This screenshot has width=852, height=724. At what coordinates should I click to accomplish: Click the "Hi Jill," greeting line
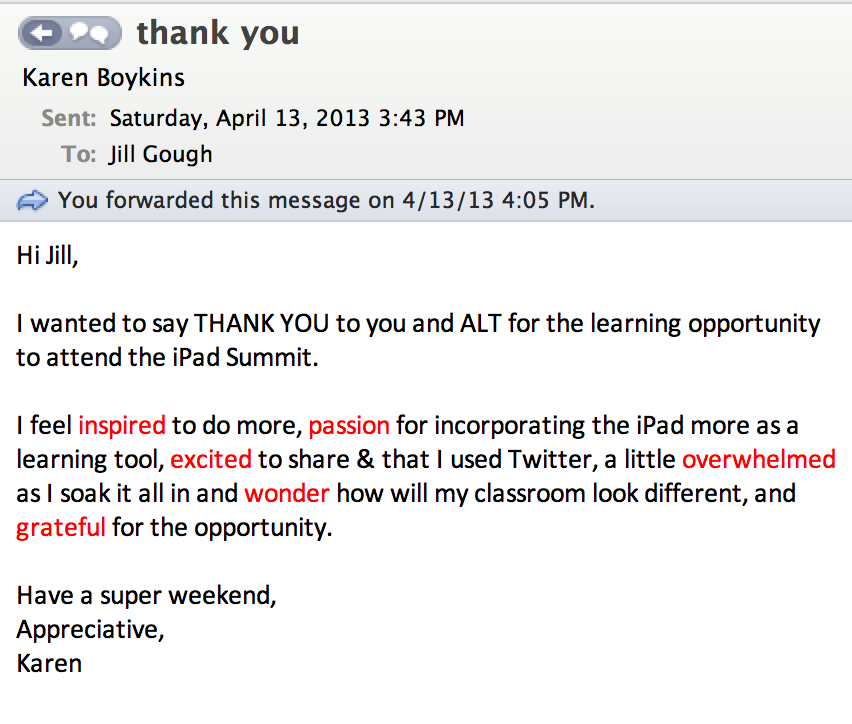coord(47,255)
